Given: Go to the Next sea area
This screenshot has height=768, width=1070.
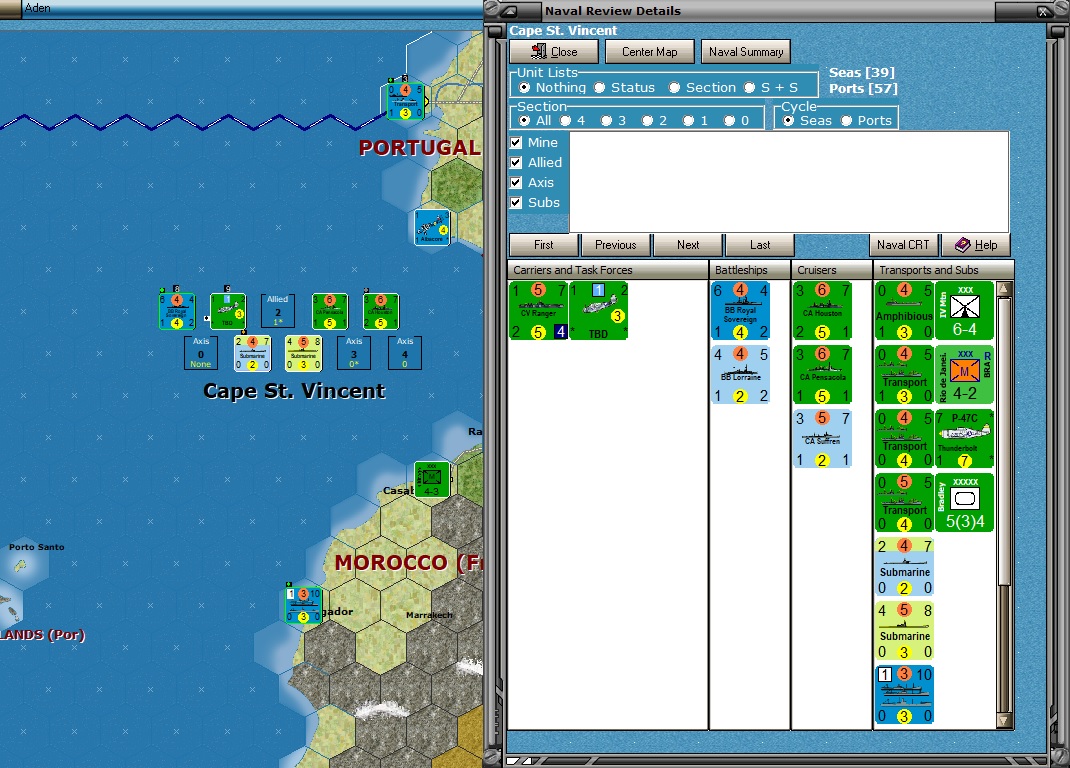Looking at the screenshot, I should point(688,244).
